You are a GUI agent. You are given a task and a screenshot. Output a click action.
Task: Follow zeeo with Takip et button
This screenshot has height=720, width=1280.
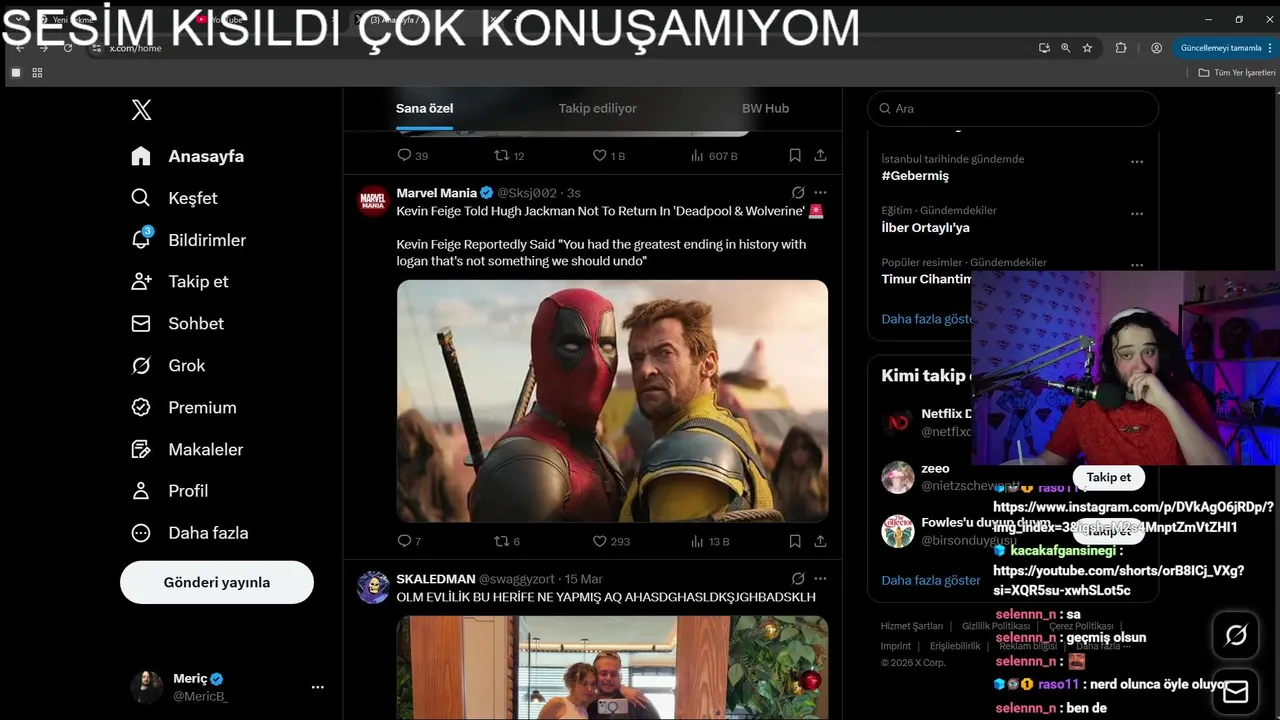pos(1108,477)
